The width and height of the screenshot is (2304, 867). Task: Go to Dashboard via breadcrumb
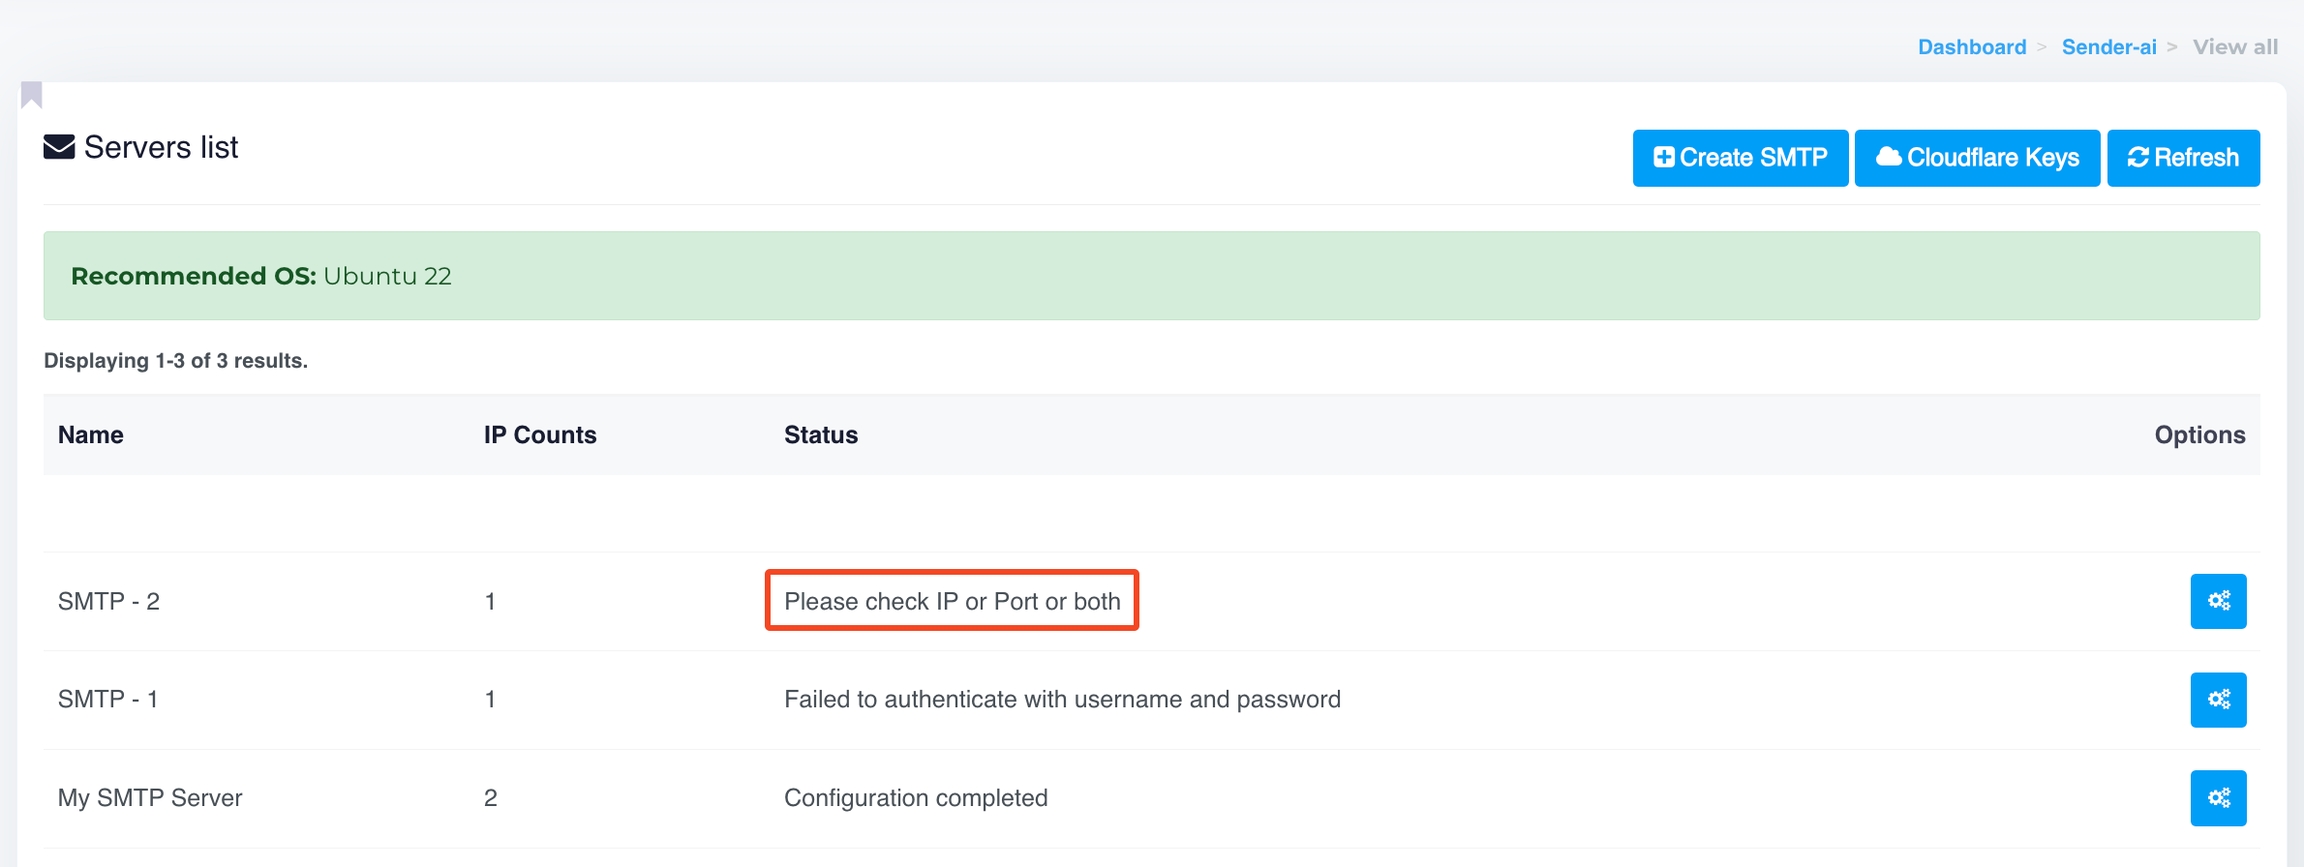point(1971,47)
